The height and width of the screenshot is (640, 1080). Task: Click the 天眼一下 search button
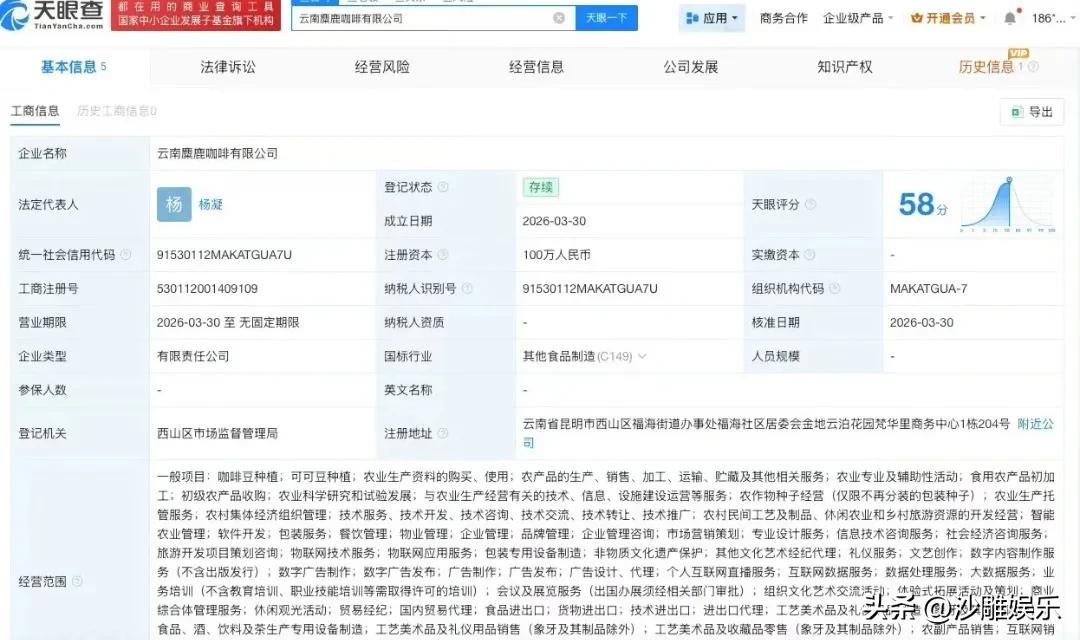tap(606, 18)
